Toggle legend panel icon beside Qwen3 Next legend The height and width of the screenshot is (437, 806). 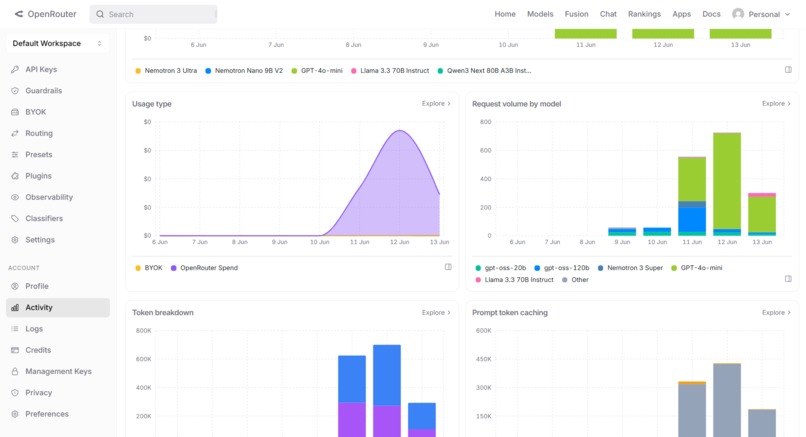coord(788,69)
